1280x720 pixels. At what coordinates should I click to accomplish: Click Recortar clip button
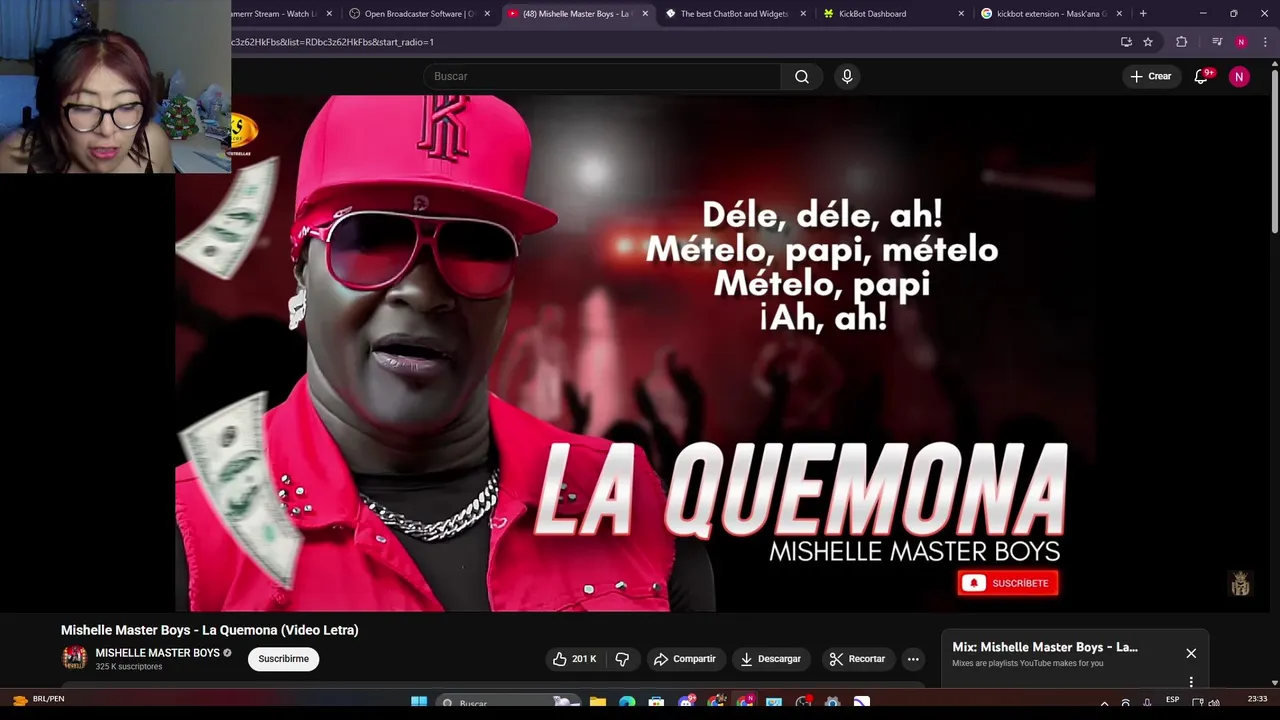(857, 659)
